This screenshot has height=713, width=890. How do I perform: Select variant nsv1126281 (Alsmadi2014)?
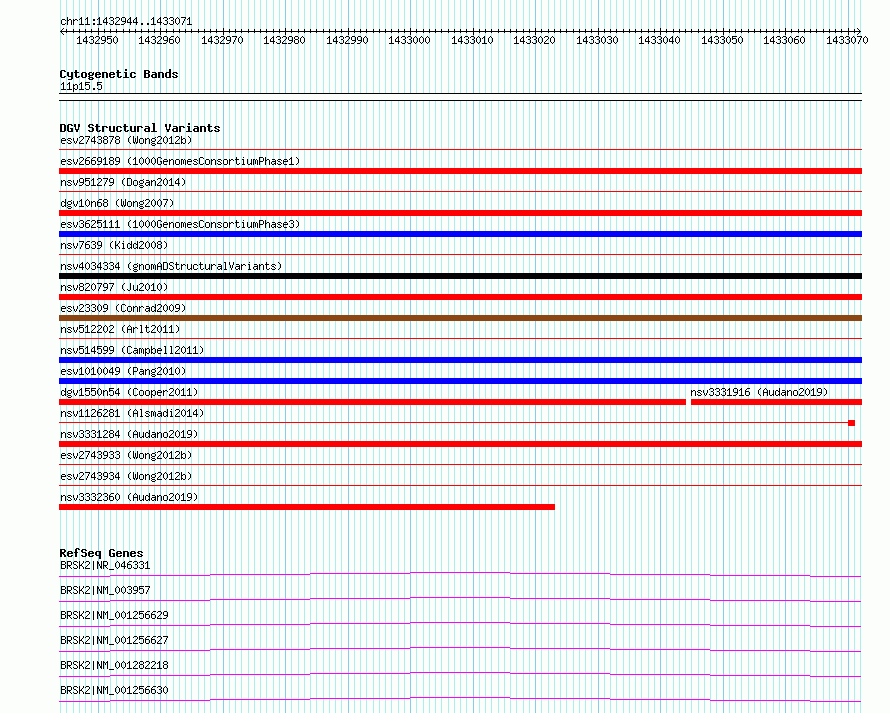[x=132, y=413]
